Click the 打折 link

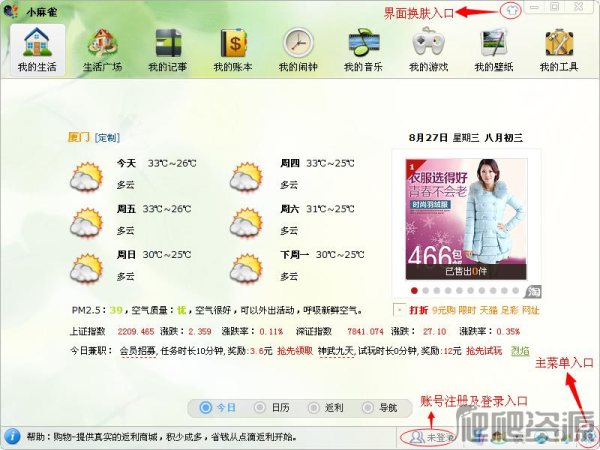click(x=419, y=310)
